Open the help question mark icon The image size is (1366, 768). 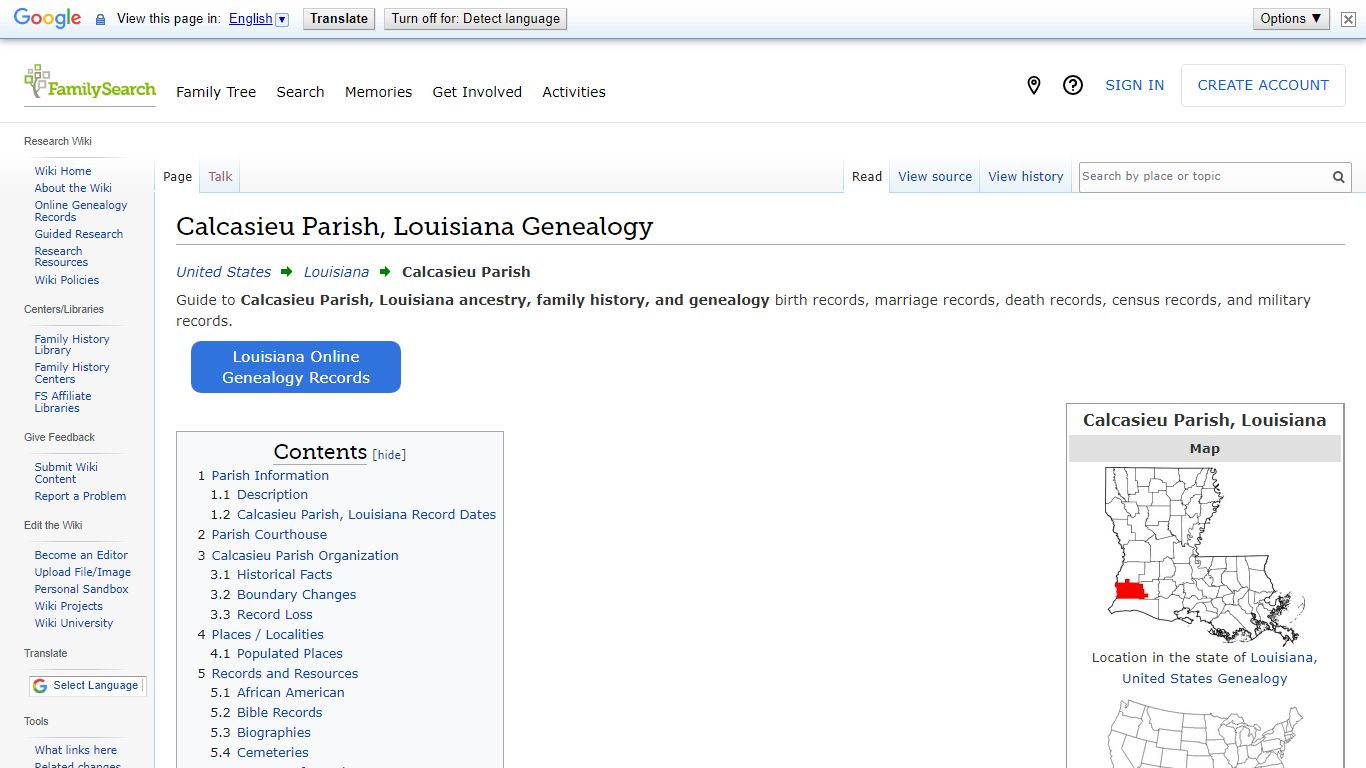1073,86
